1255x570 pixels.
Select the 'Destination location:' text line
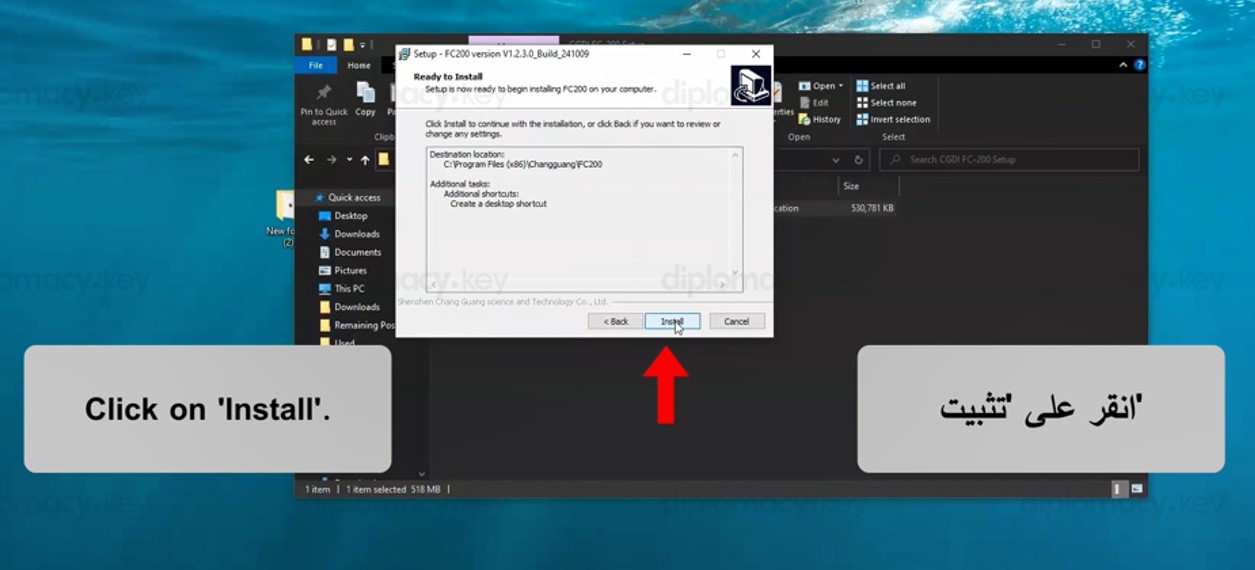pyautogui.click(x=467, y=154)
